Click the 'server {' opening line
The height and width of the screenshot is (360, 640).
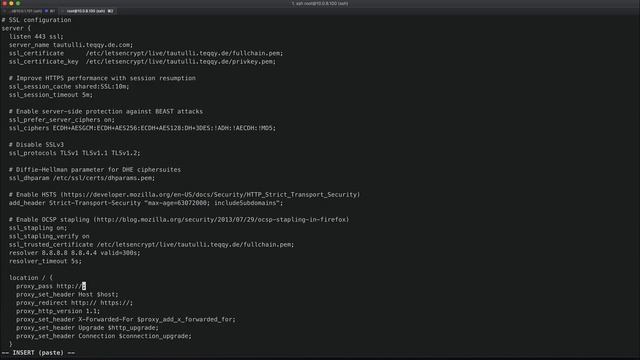click(16, 29)
